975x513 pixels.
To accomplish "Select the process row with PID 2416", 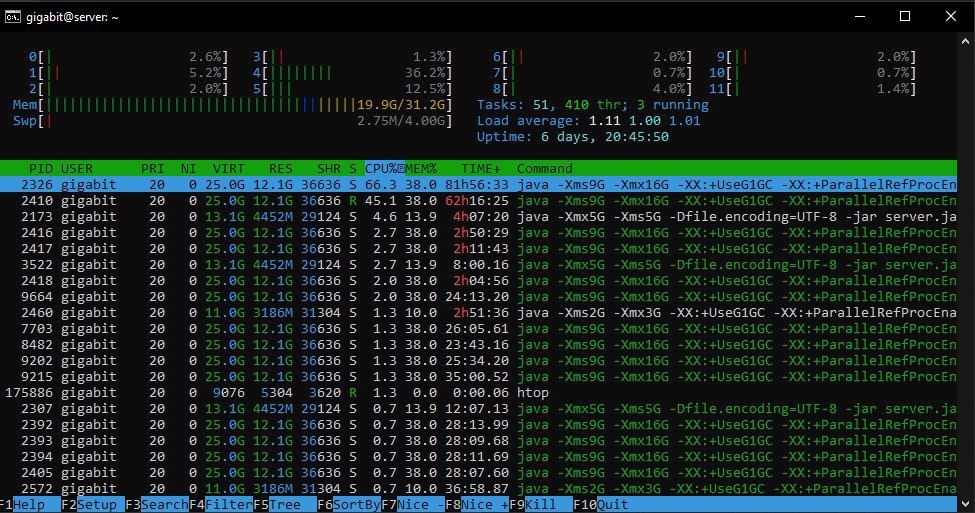I will pos(478,233).
